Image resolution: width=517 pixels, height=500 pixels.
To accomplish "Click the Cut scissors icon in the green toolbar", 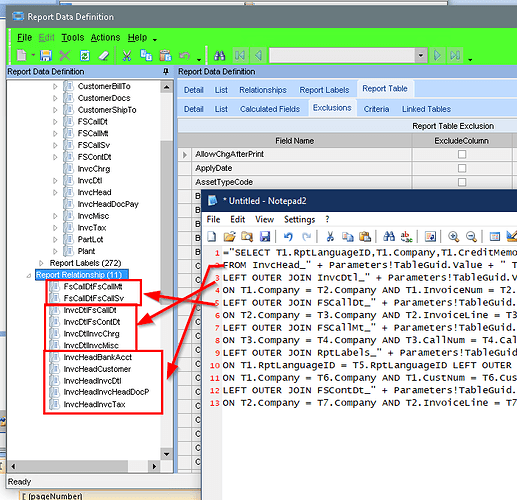I will [x=127, y=55].
